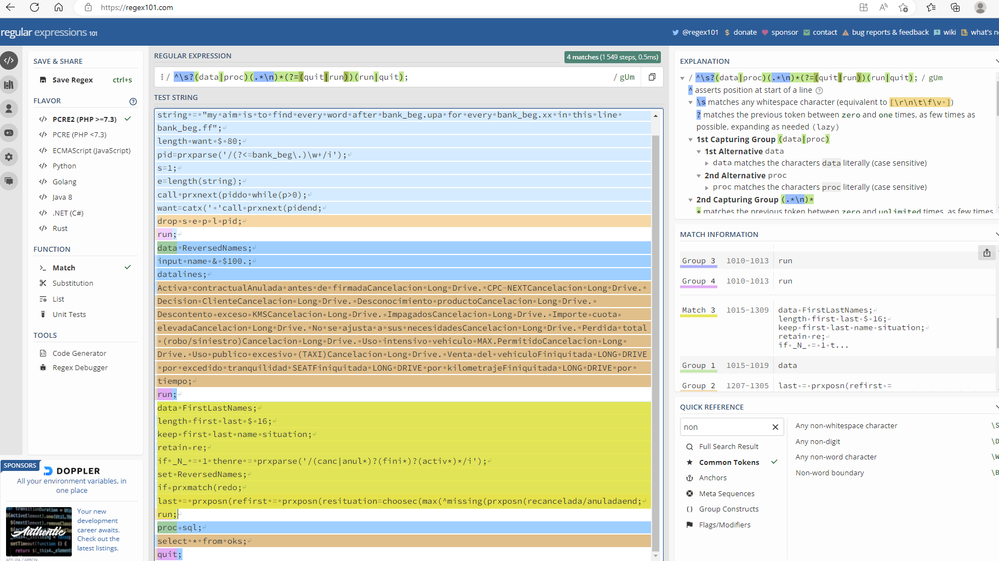Select the Python flavor
Screen dimensions: 999x561
(64, 166)
